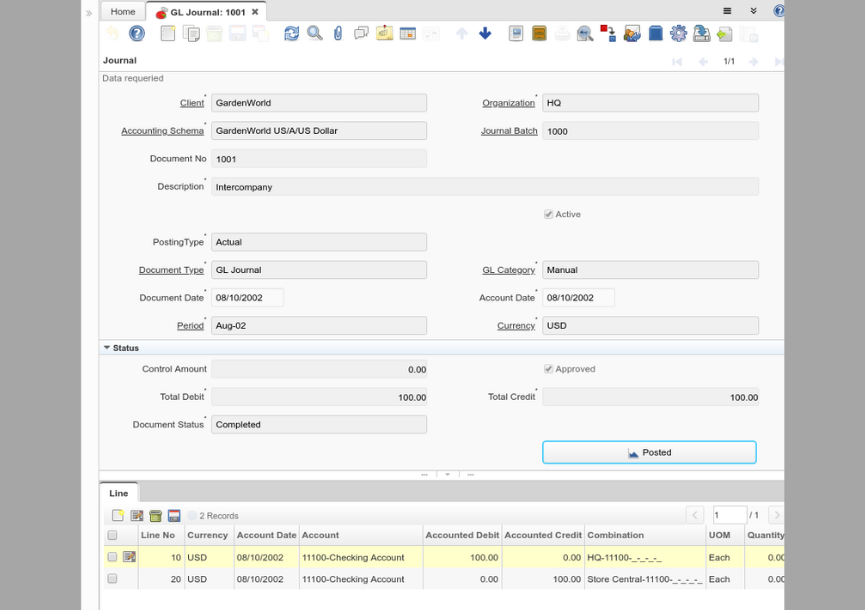Follow the GL Category label link

(509, 270)
